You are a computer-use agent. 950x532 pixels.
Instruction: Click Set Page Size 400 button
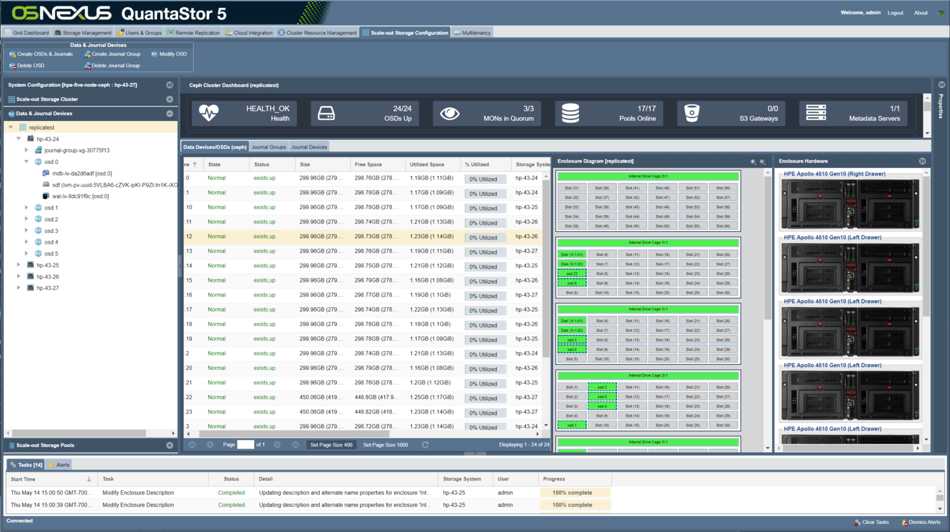[331, 445]
